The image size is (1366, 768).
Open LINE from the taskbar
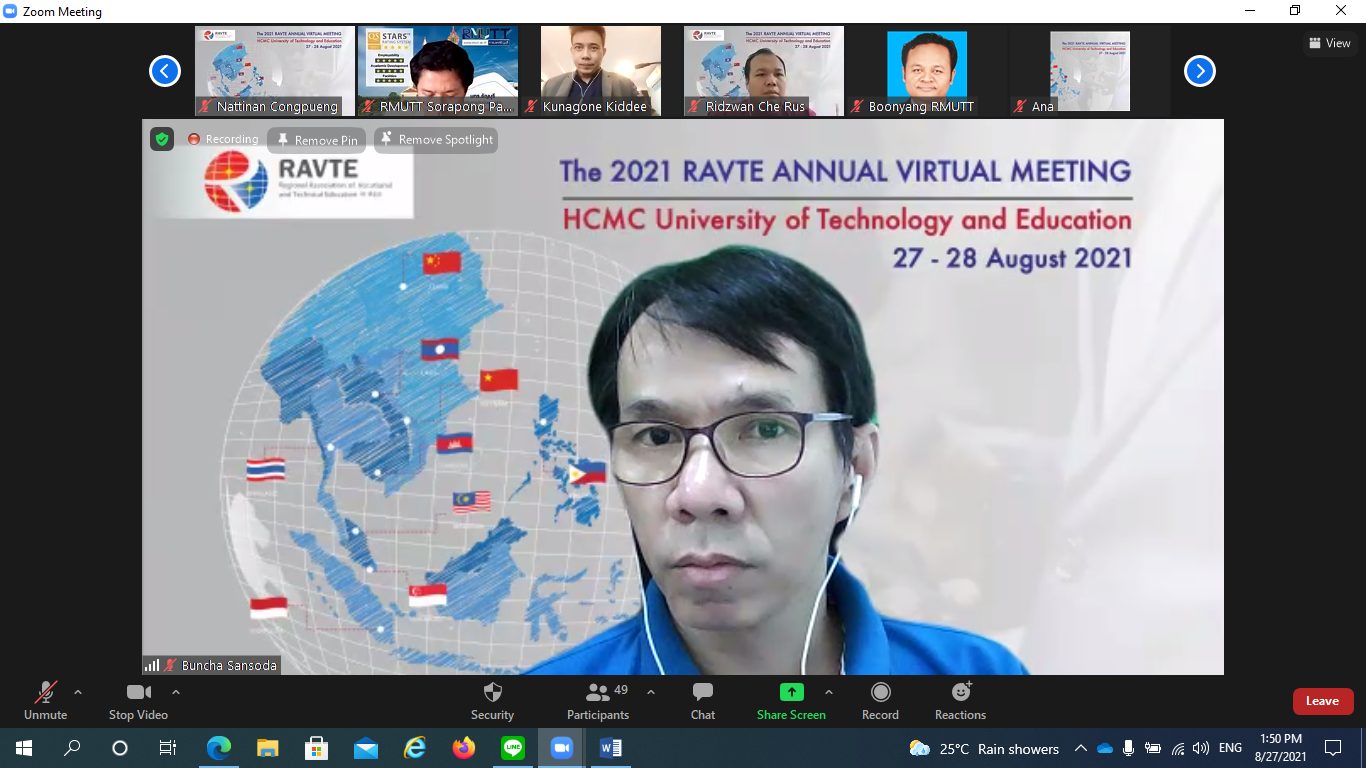513,748
